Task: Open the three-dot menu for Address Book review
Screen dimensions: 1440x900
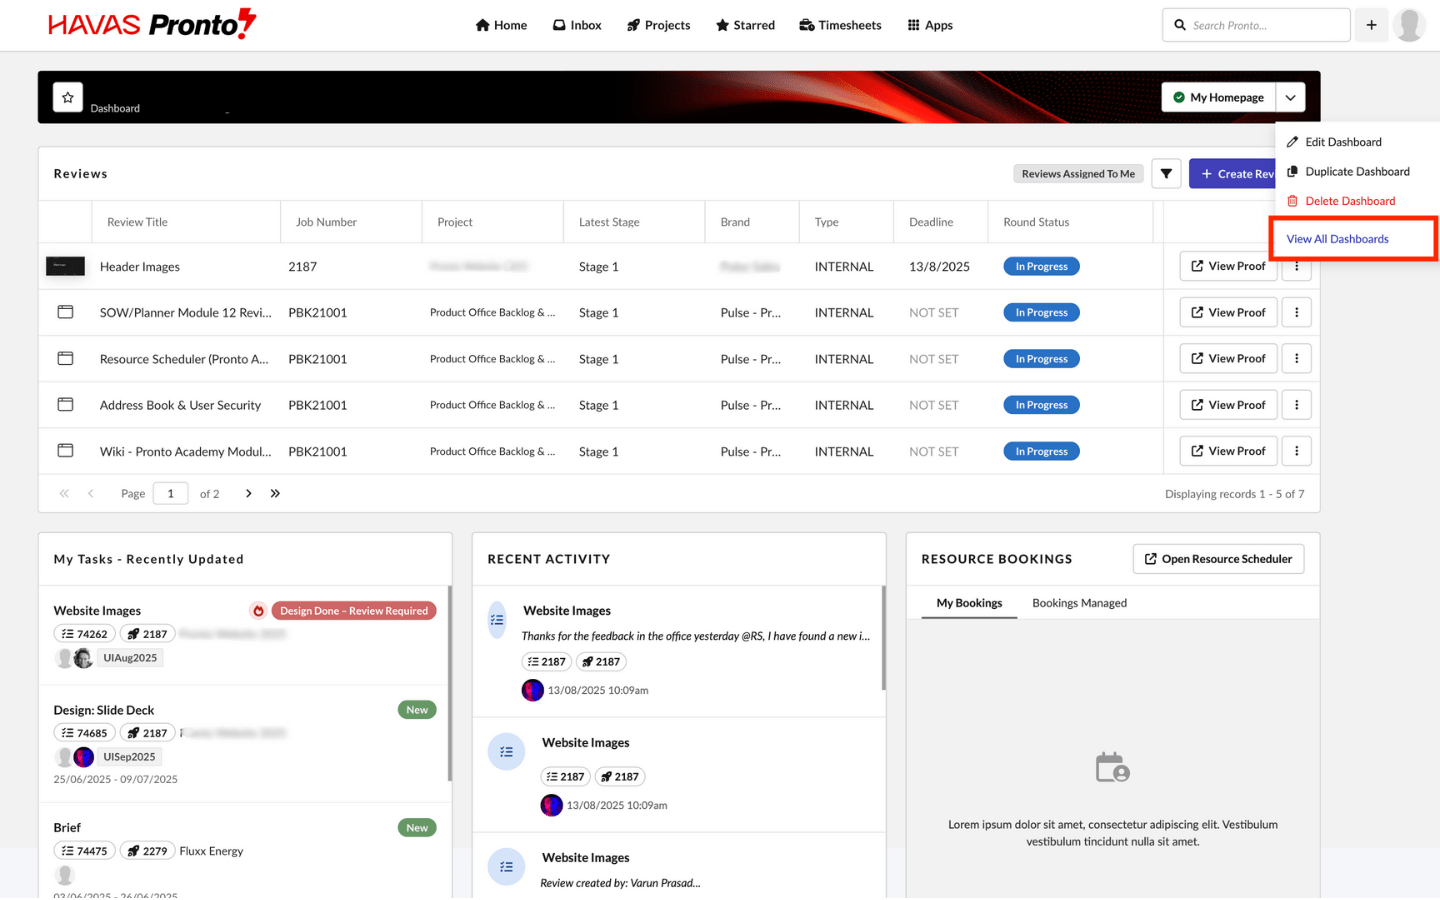Action: coord(1296,405)
